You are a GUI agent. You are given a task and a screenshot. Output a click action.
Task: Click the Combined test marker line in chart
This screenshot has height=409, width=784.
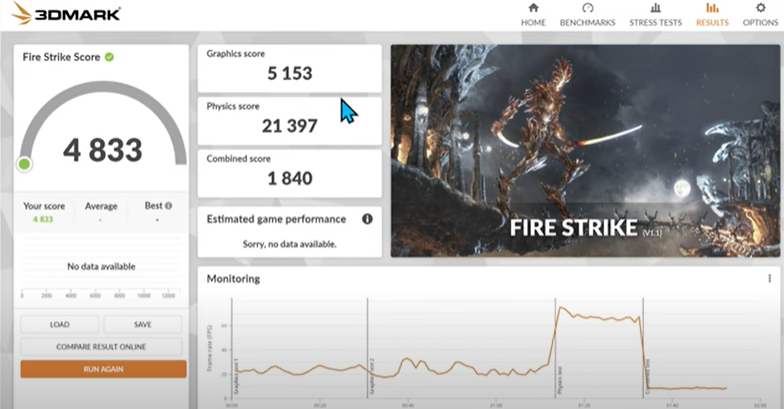click(643, 348)
